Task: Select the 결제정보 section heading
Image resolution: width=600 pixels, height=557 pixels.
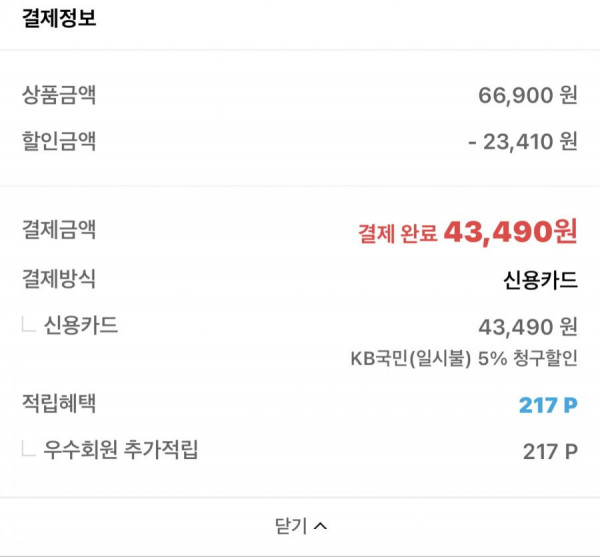Action: click(x=59, y=18)
